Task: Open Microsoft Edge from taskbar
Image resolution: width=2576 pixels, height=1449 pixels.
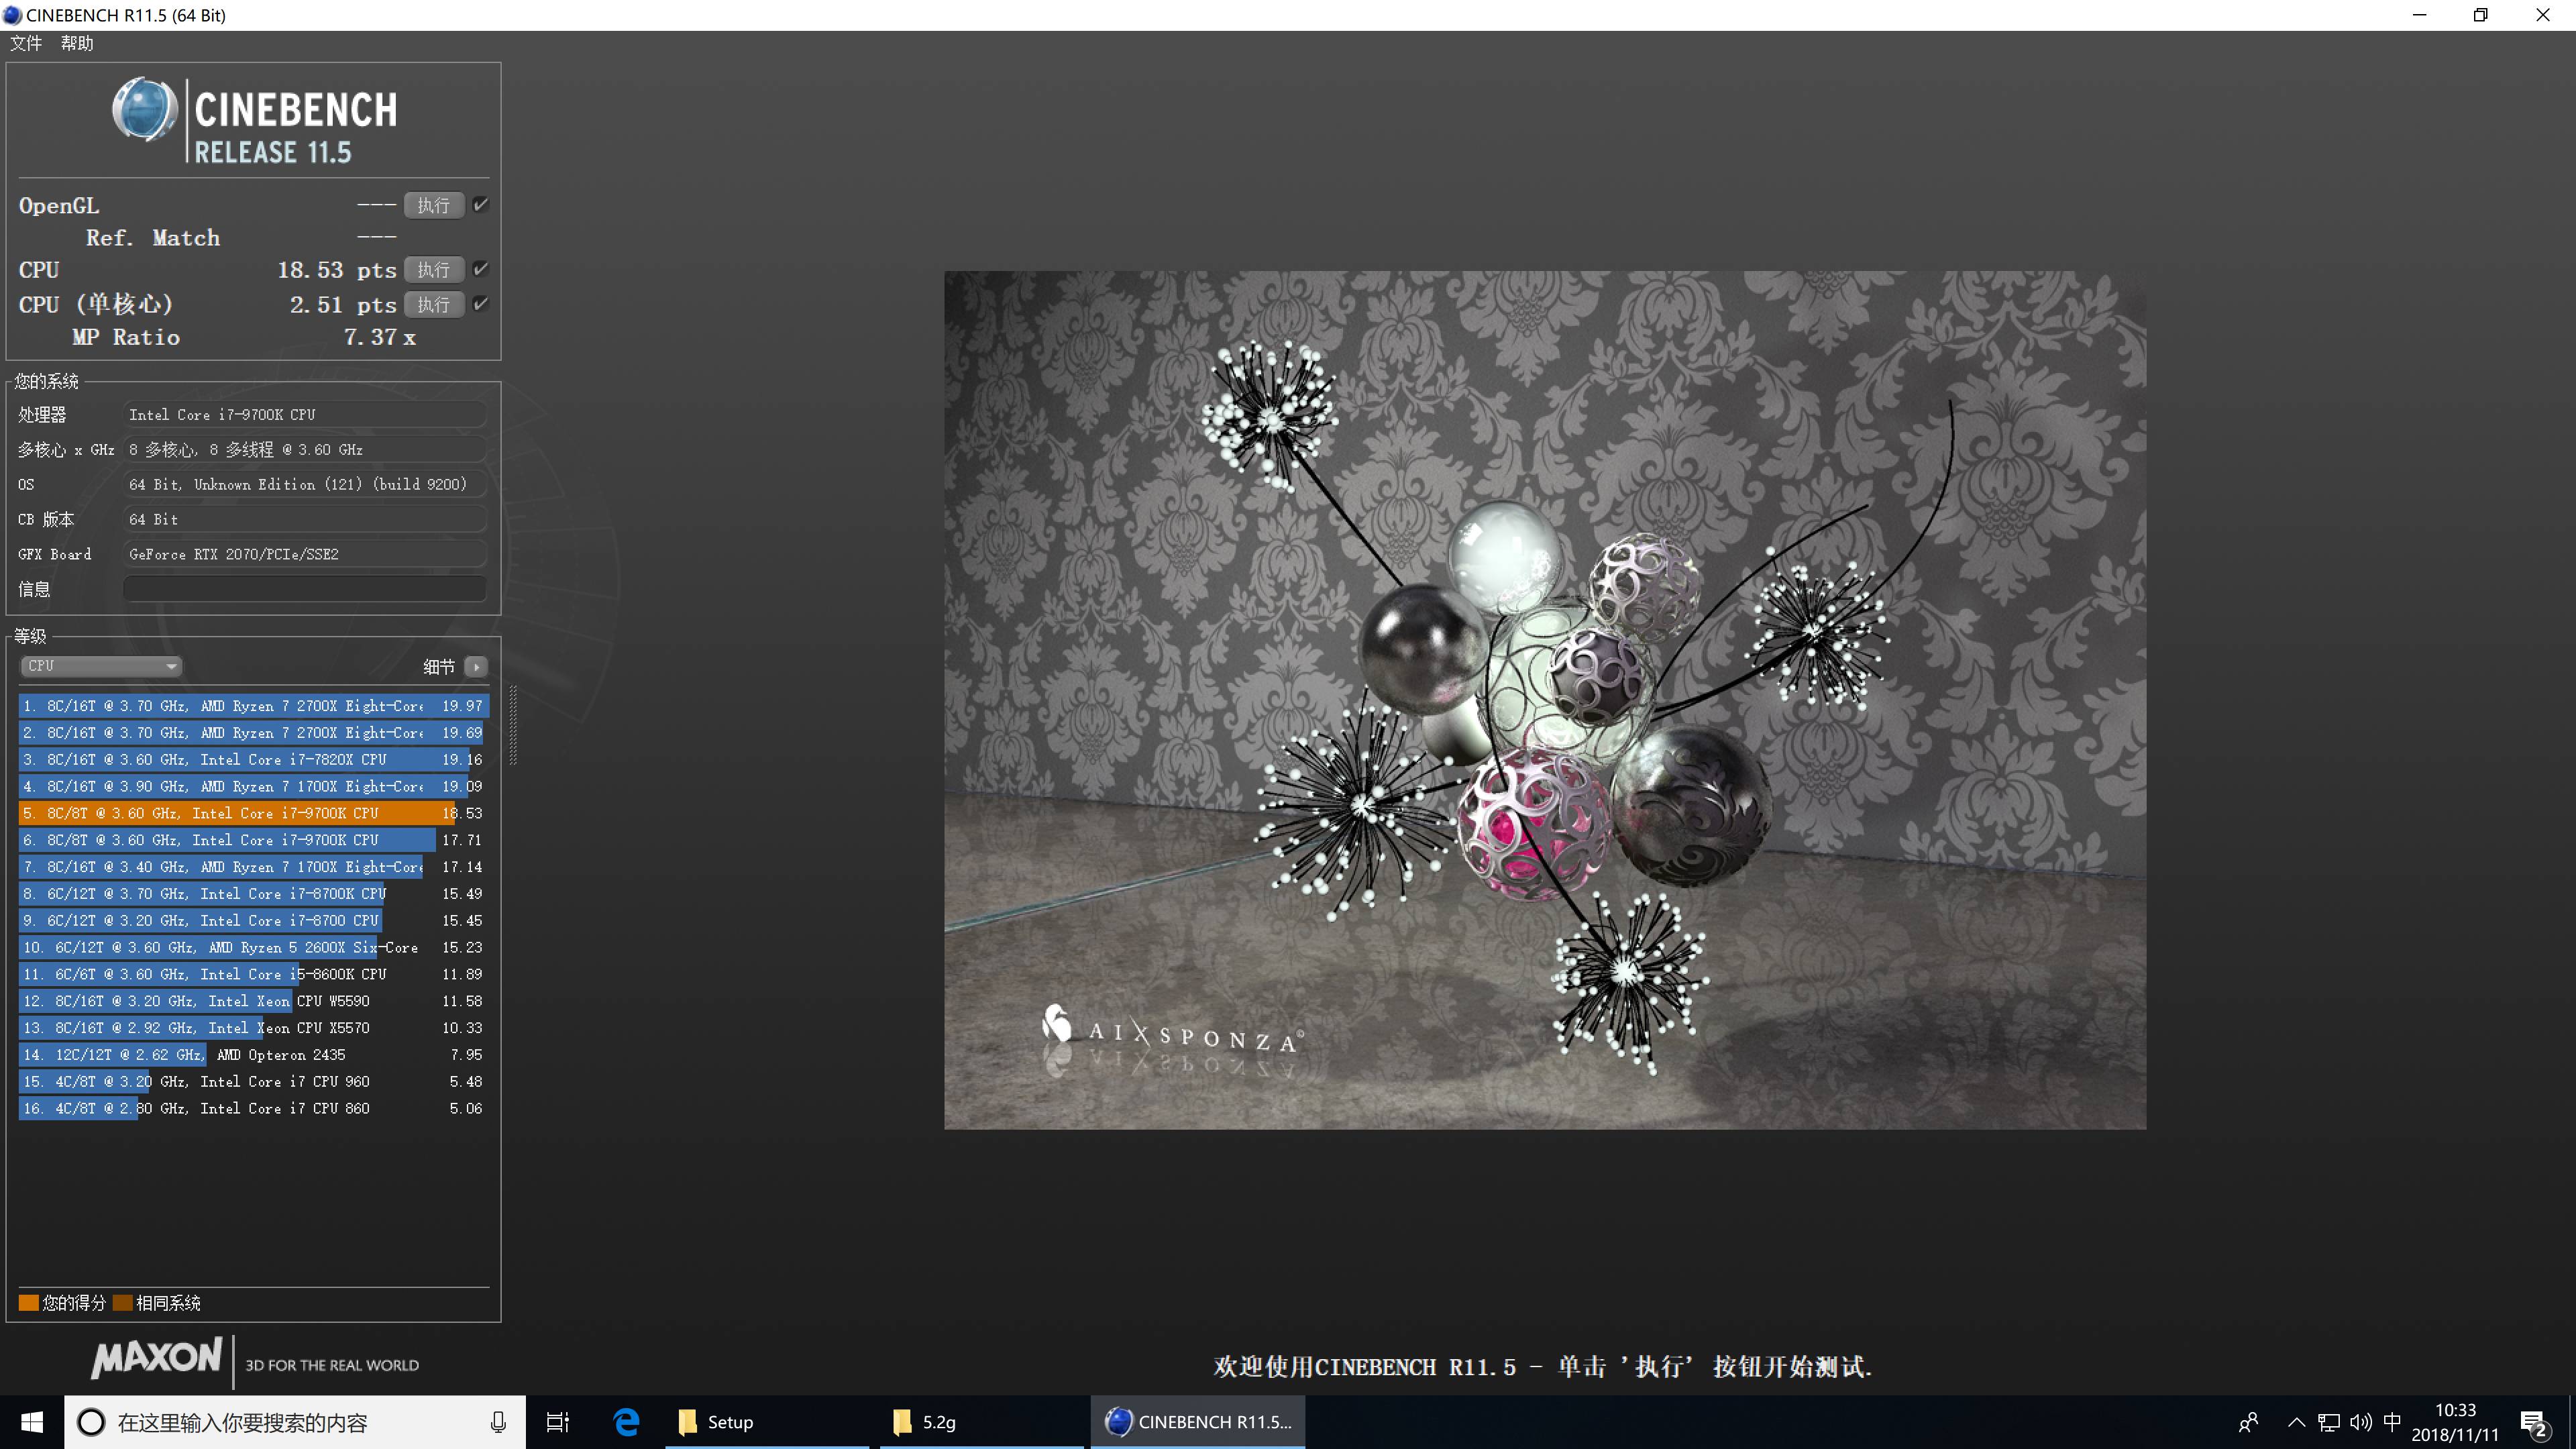Action: tap(627, 1422)
